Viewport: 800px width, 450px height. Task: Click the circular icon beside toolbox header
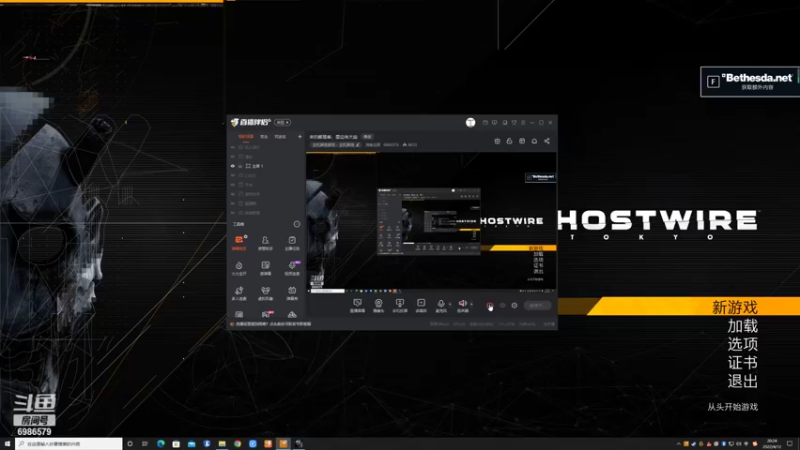coord(297,224)
